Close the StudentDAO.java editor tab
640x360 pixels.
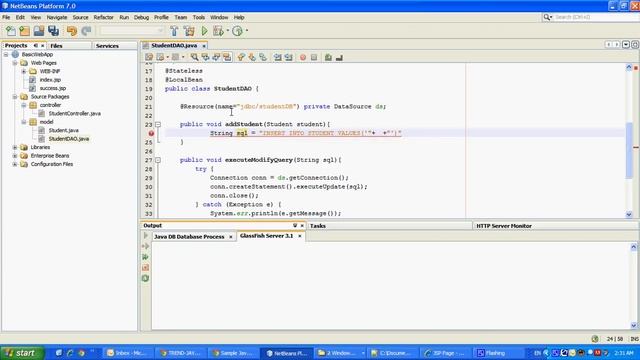(204, 46)
